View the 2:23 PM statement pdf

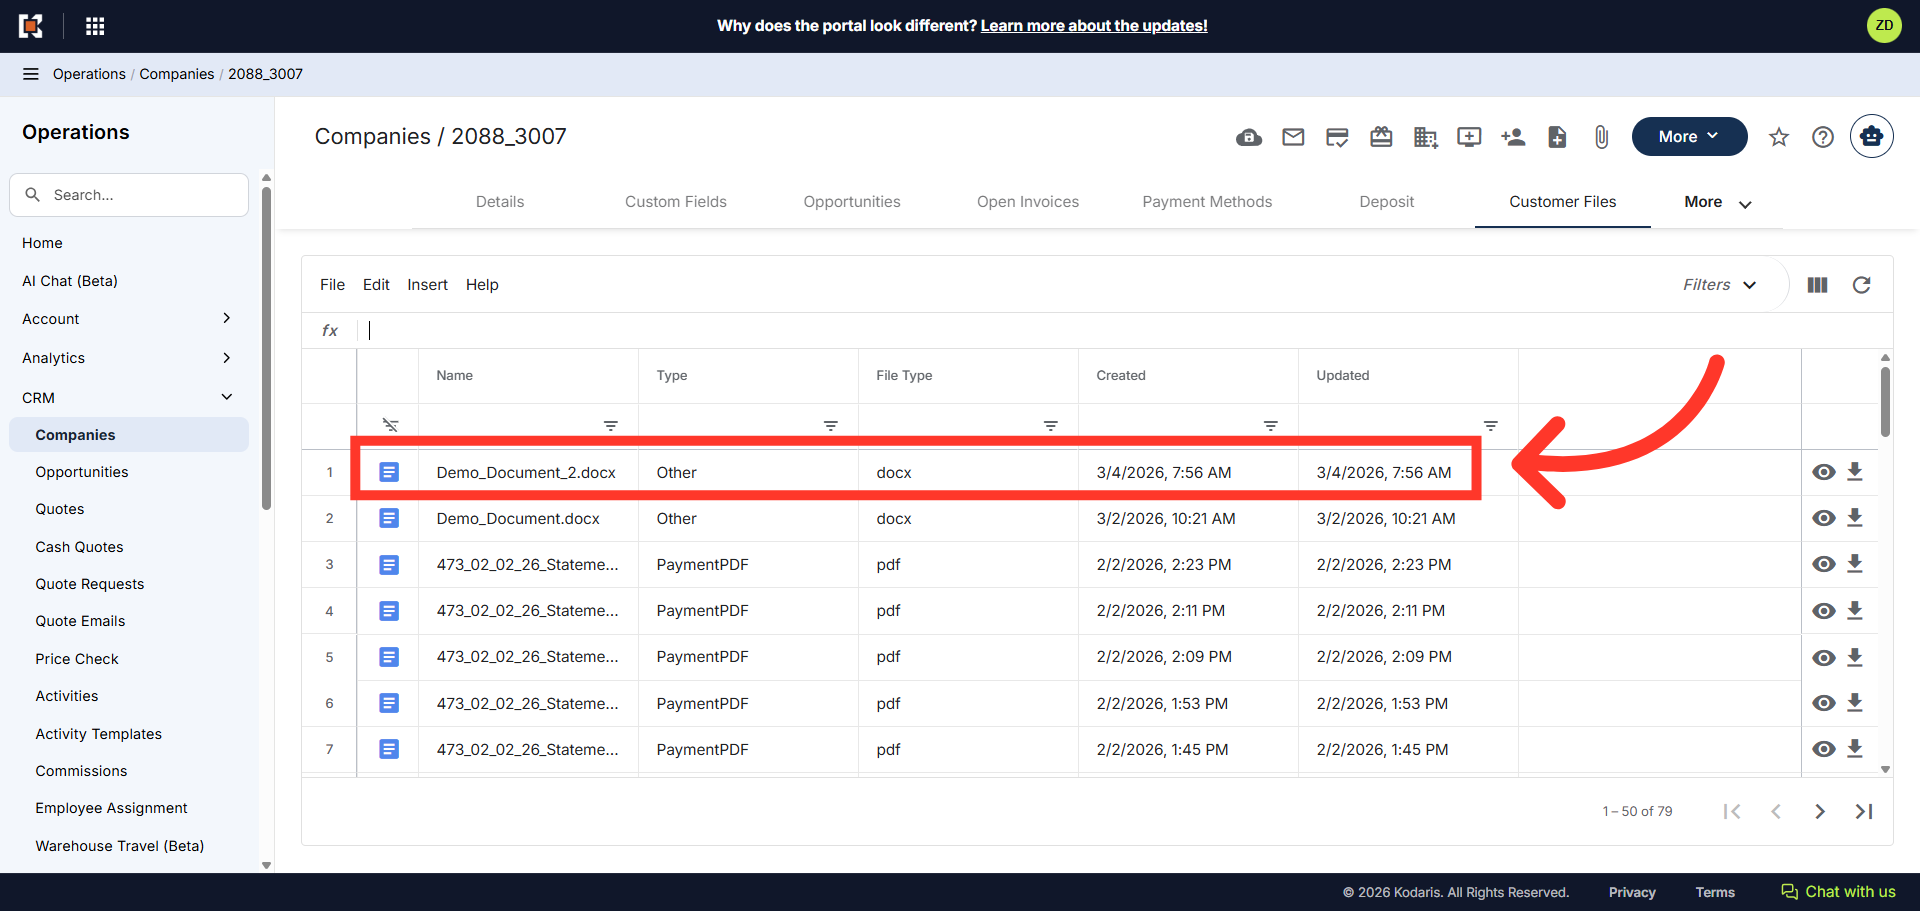pos(1824,564)
